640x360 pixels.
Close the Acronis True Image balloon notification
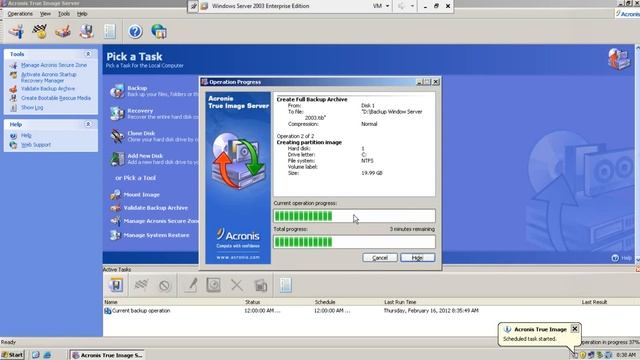point(575,329)
